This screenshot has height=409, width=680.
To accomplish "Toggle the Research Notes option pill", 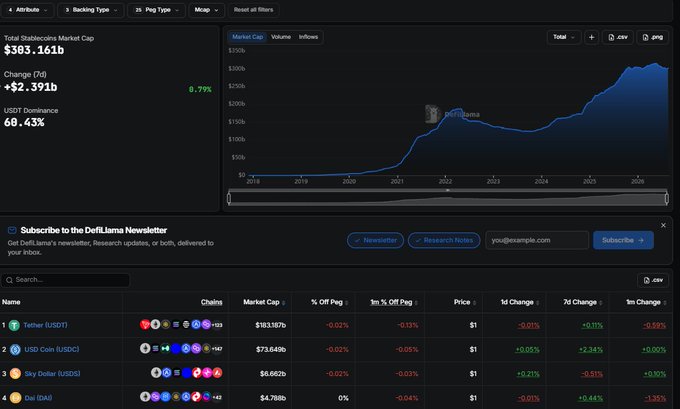I will coord(444,240).
